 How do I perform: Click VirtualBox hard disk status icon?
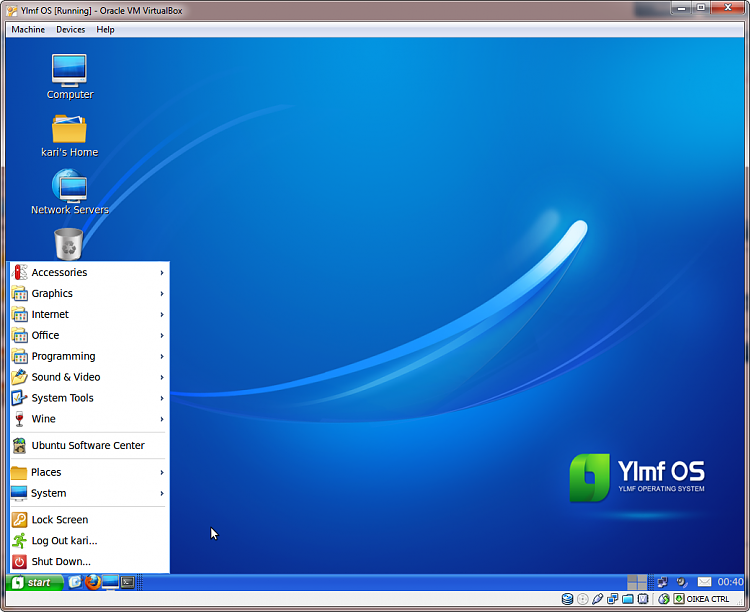tap(567, 599)
